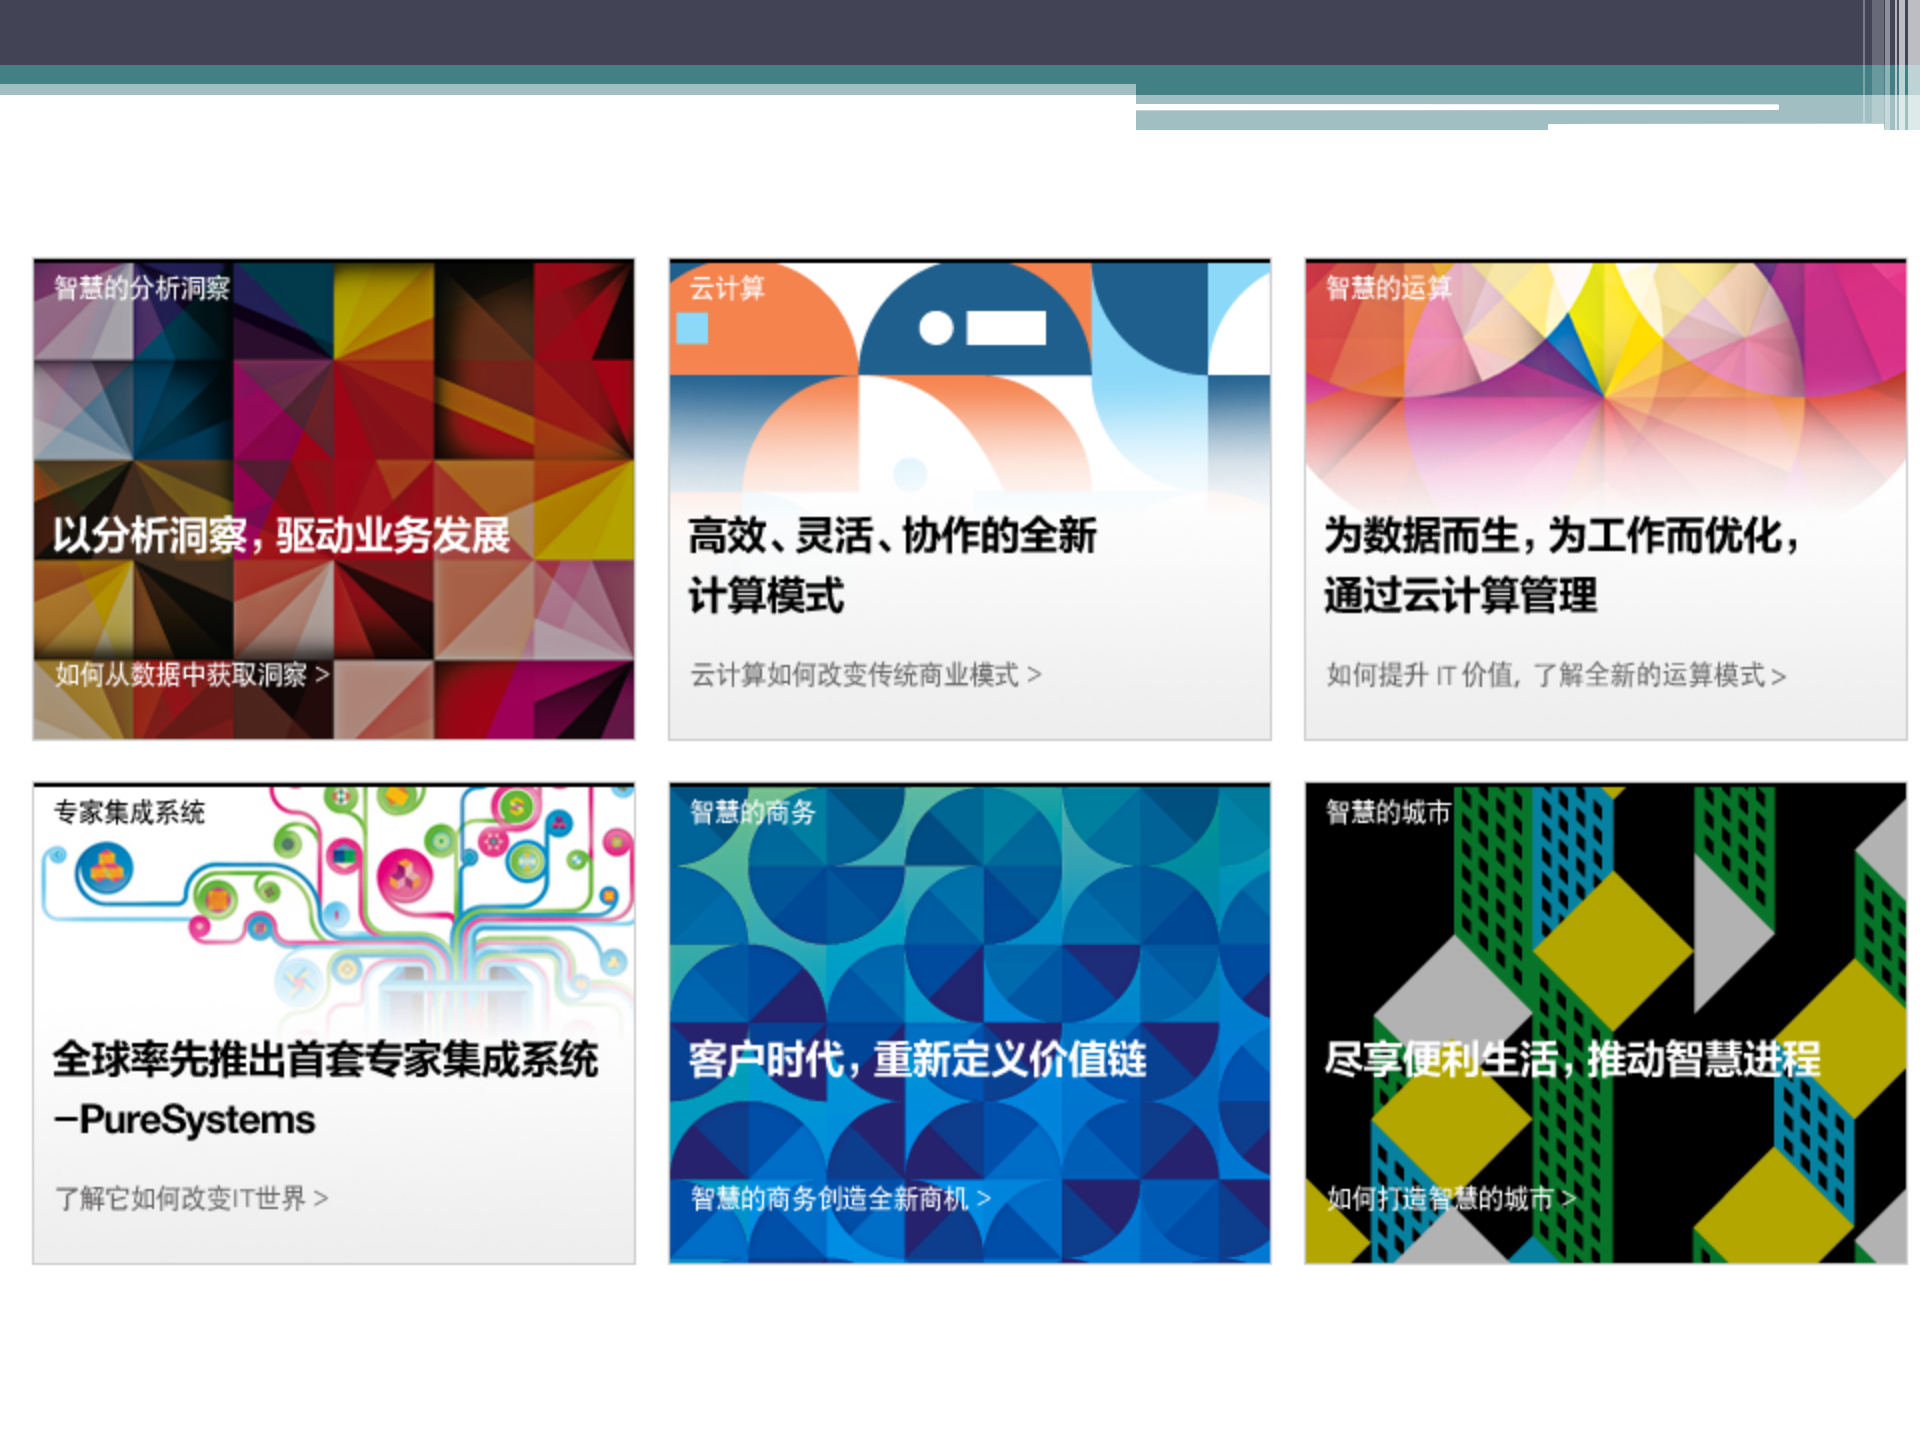1920x1440 pixels.
Task: Select the 智慧的运算 category label
Action: [1388, 289]
